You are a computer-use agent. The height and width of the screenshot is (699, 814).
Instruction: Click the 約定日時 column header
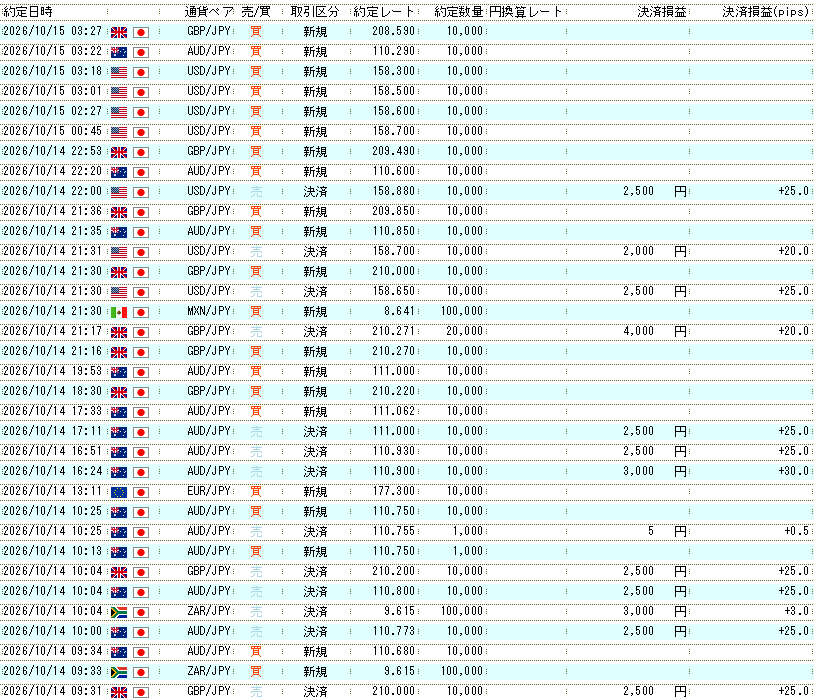click(28, 11)
